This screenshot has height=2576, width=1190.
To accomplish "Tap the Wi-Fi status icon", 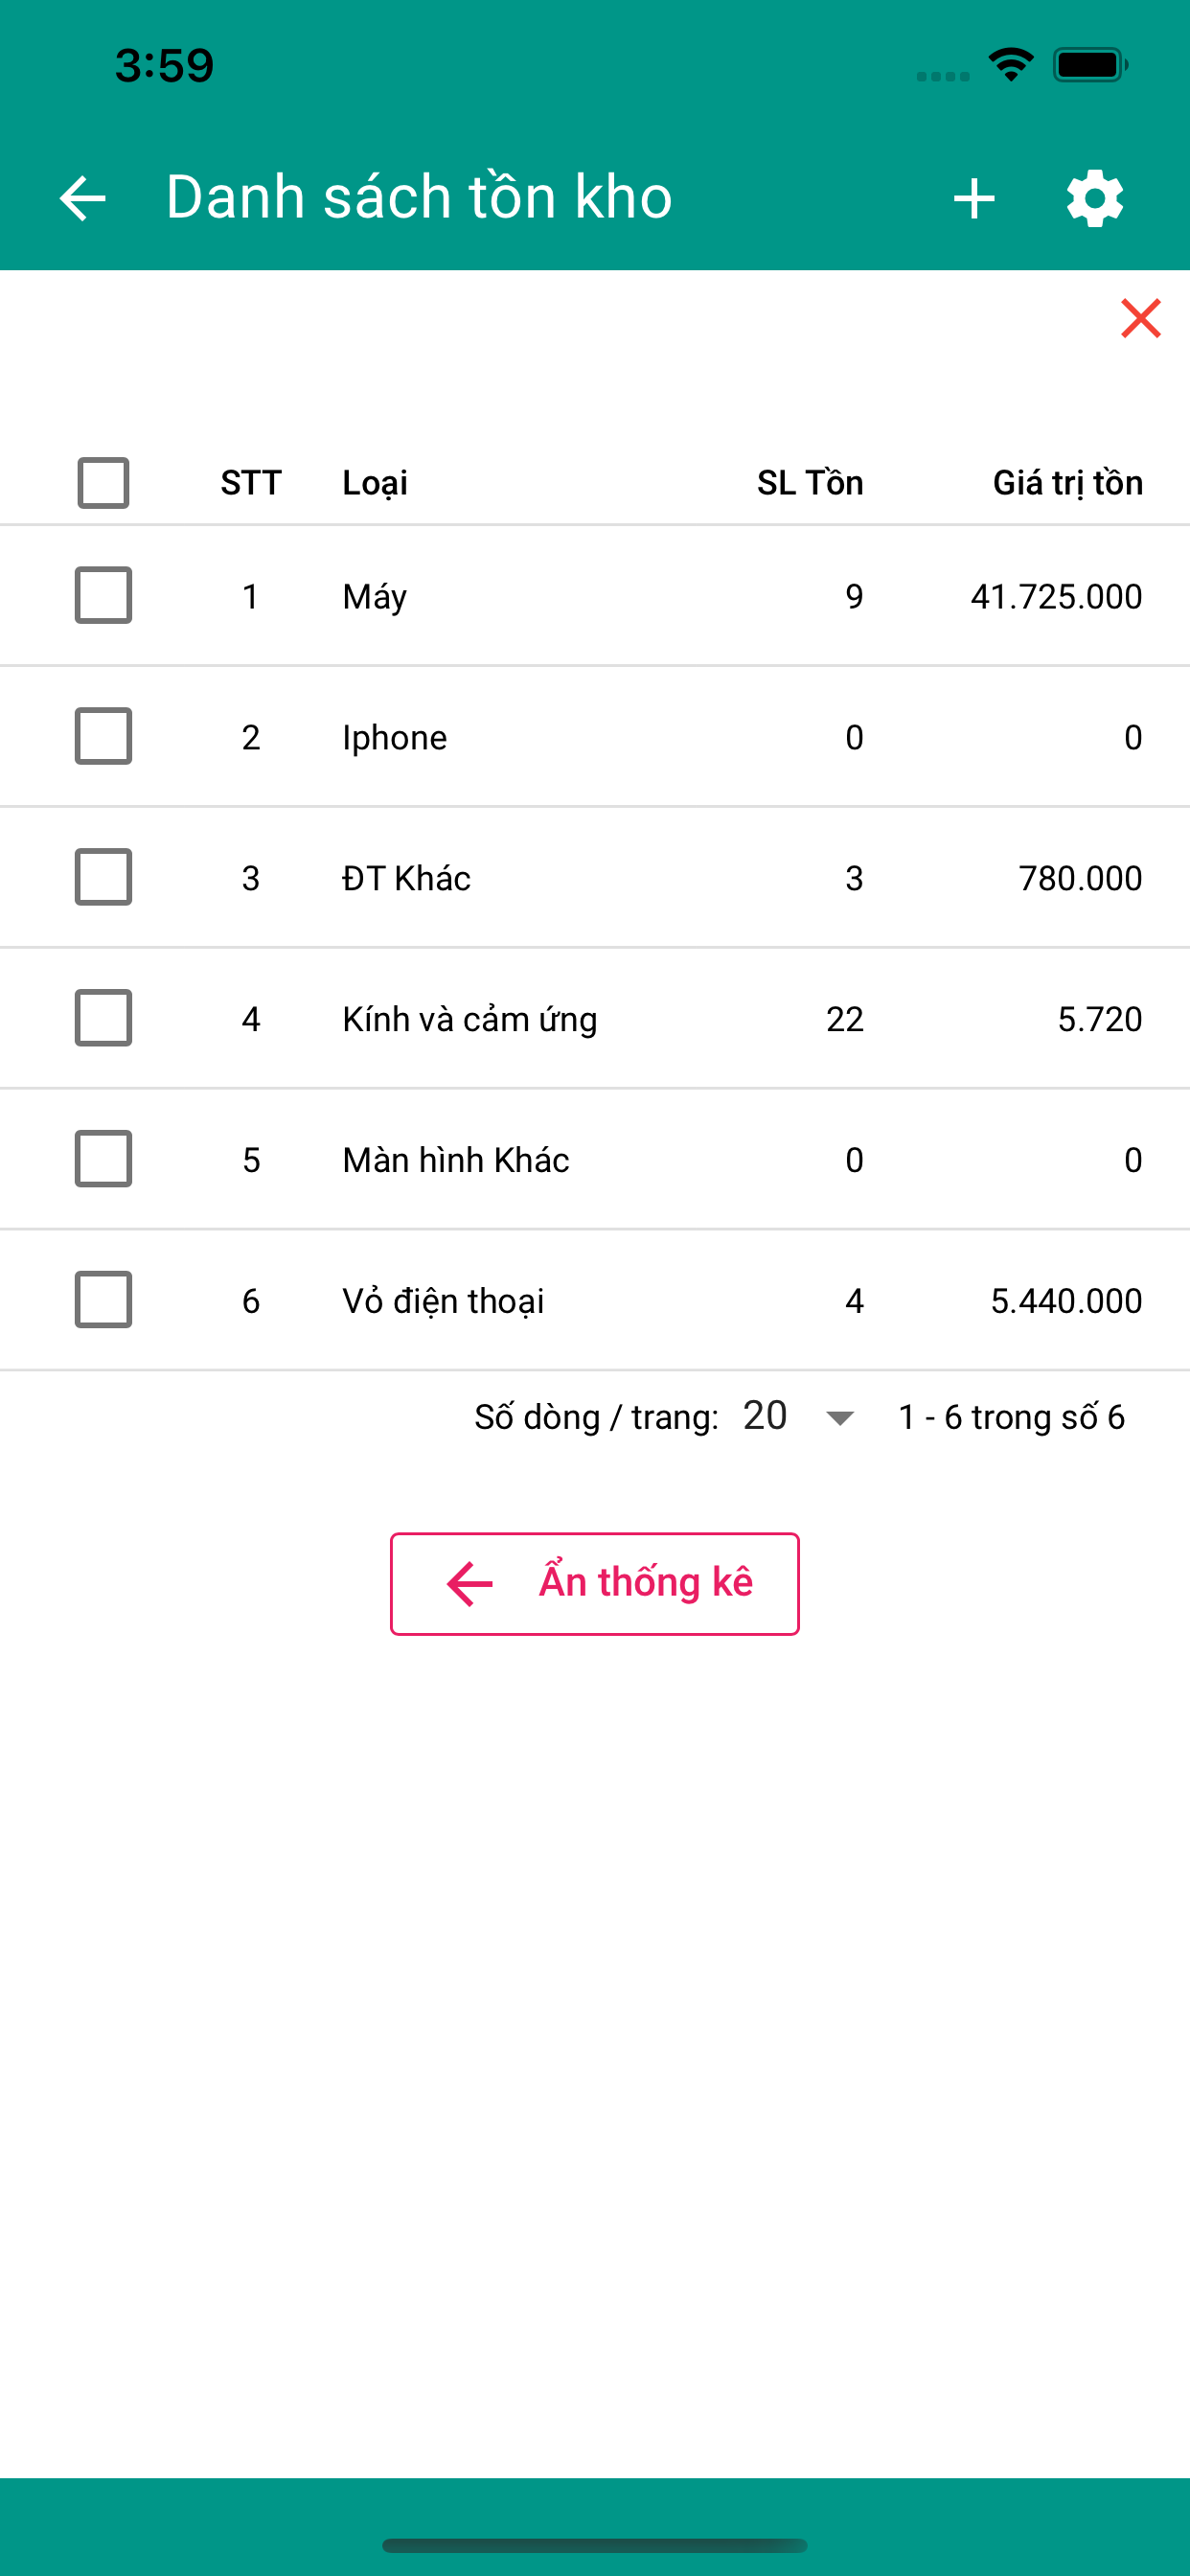I will (x=1011, y=65).
